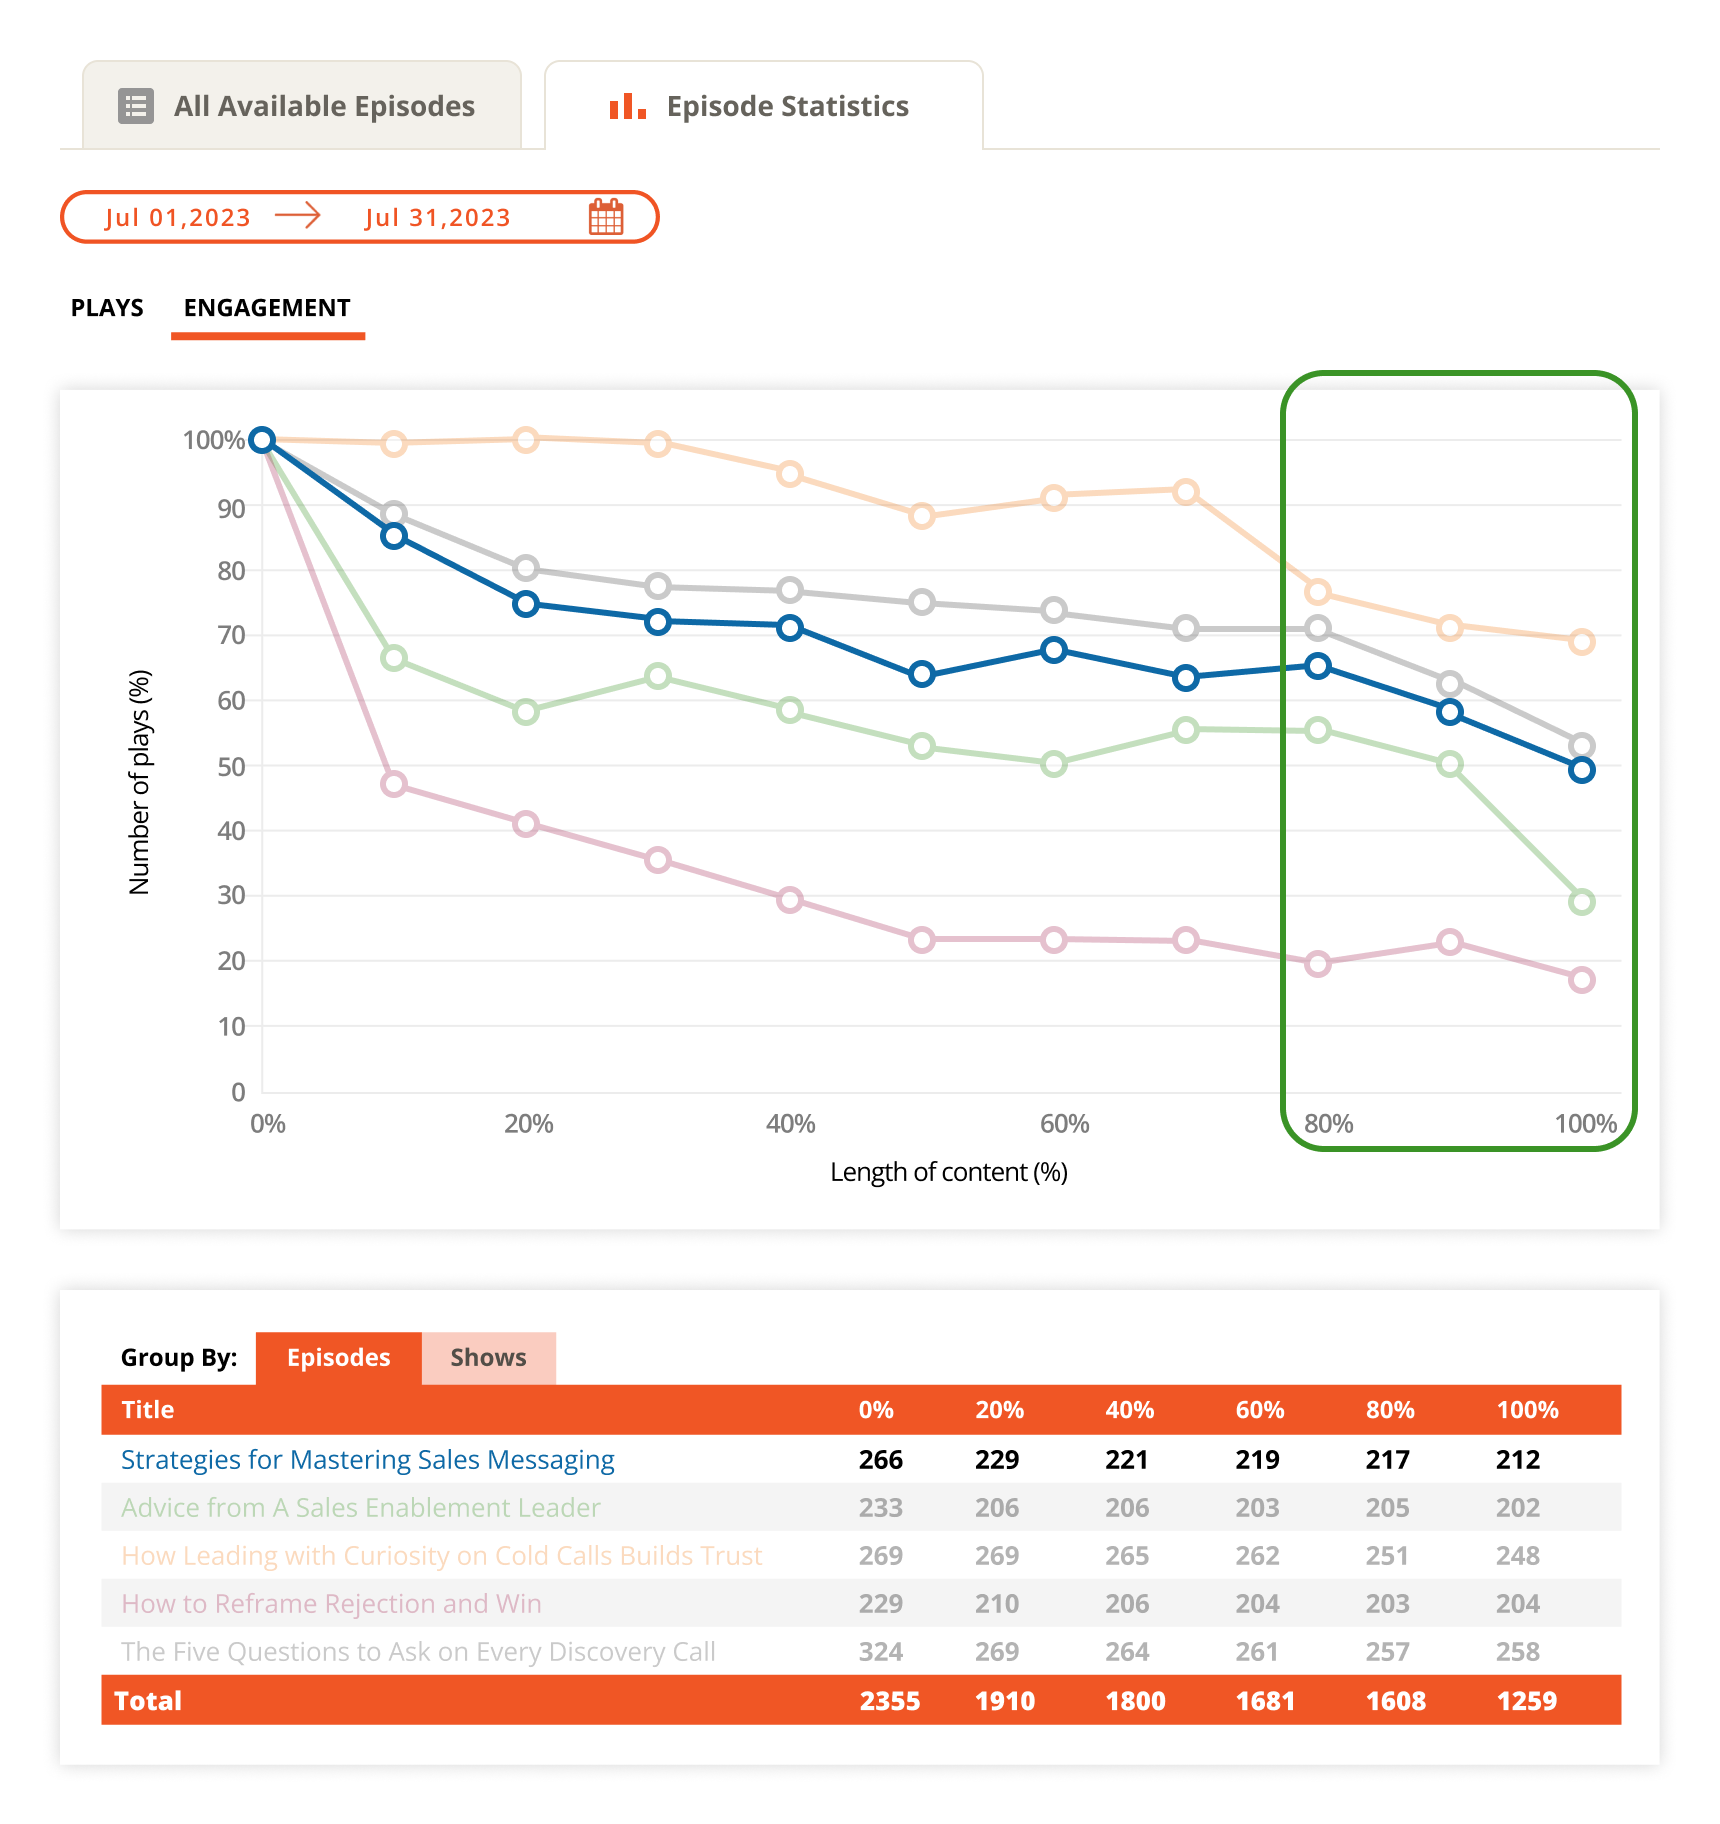The image size is (1720, 1824).
Task: Open How to Reframe Rejection and Win
Action: [x=331, y=1604]
